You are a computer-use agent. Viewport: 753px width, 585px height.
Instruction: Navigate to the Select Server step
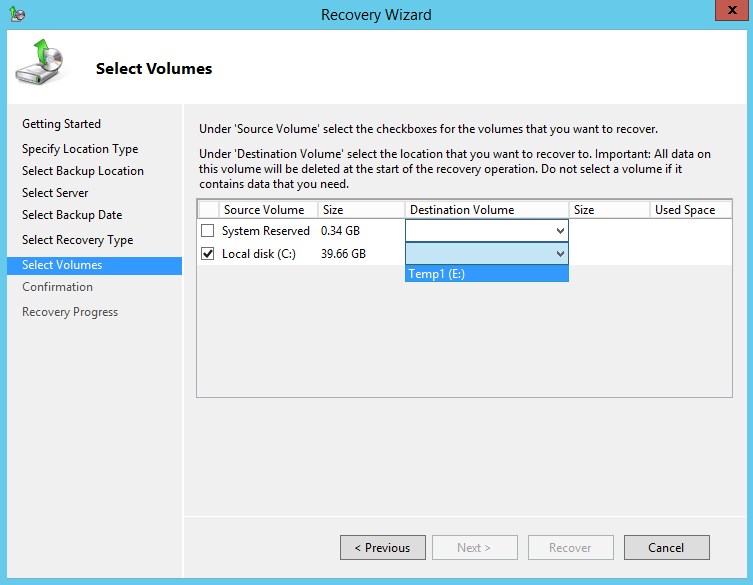coord(55,193)
